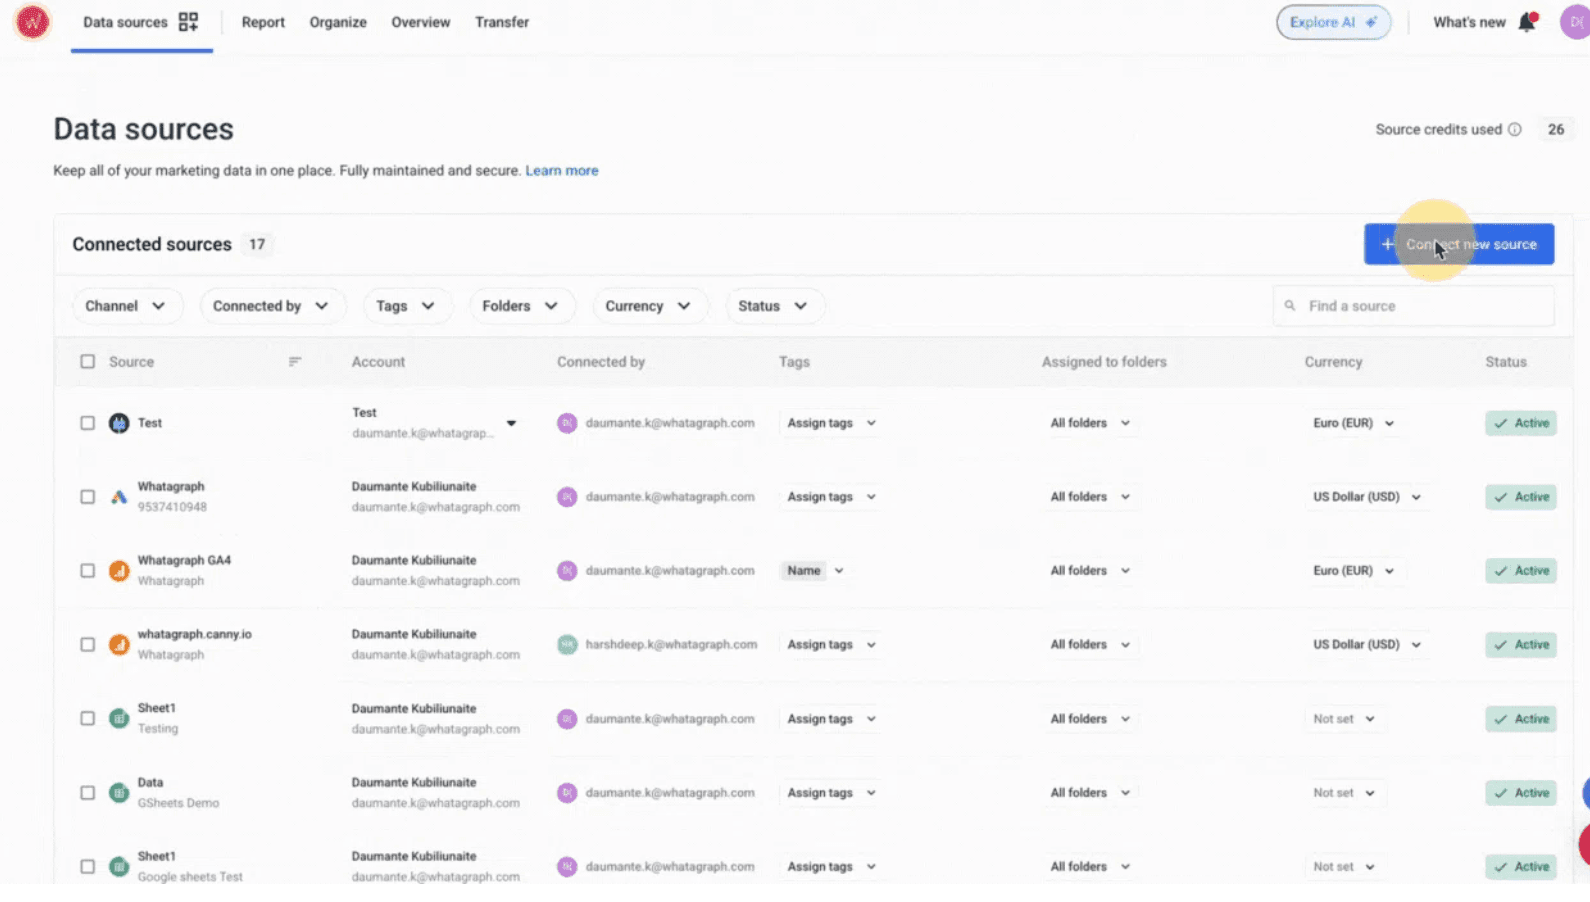Switch to the Report tab
Image resolution: width=1590 pixels, height=902 pixels.
(263, 22)
